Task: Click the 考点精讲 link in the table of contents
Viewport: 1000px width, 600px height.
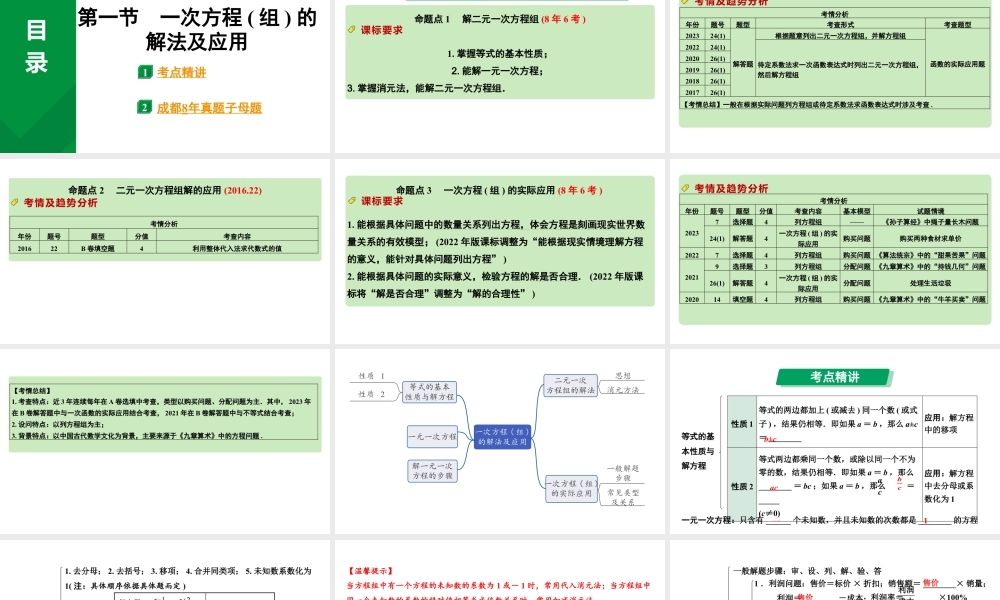Action: coord(180,72)
